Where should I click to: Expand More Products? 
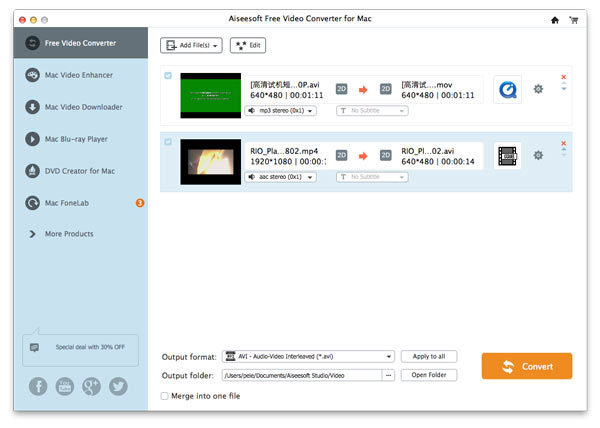click(69, 234)
